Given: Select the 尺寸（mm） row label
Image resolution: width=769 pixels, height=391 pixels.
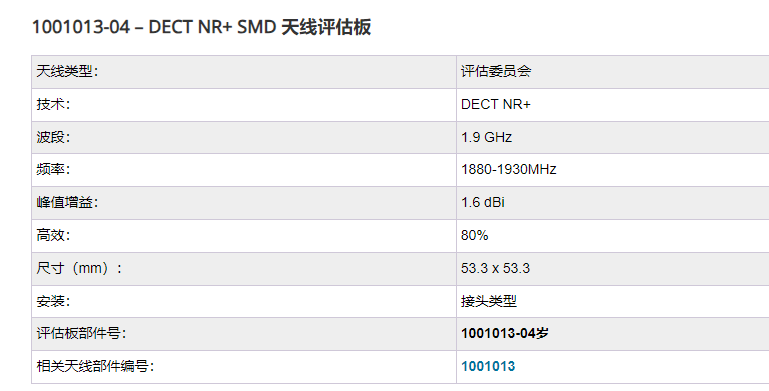Looking at the screenshot, I should tap(79, 268).
